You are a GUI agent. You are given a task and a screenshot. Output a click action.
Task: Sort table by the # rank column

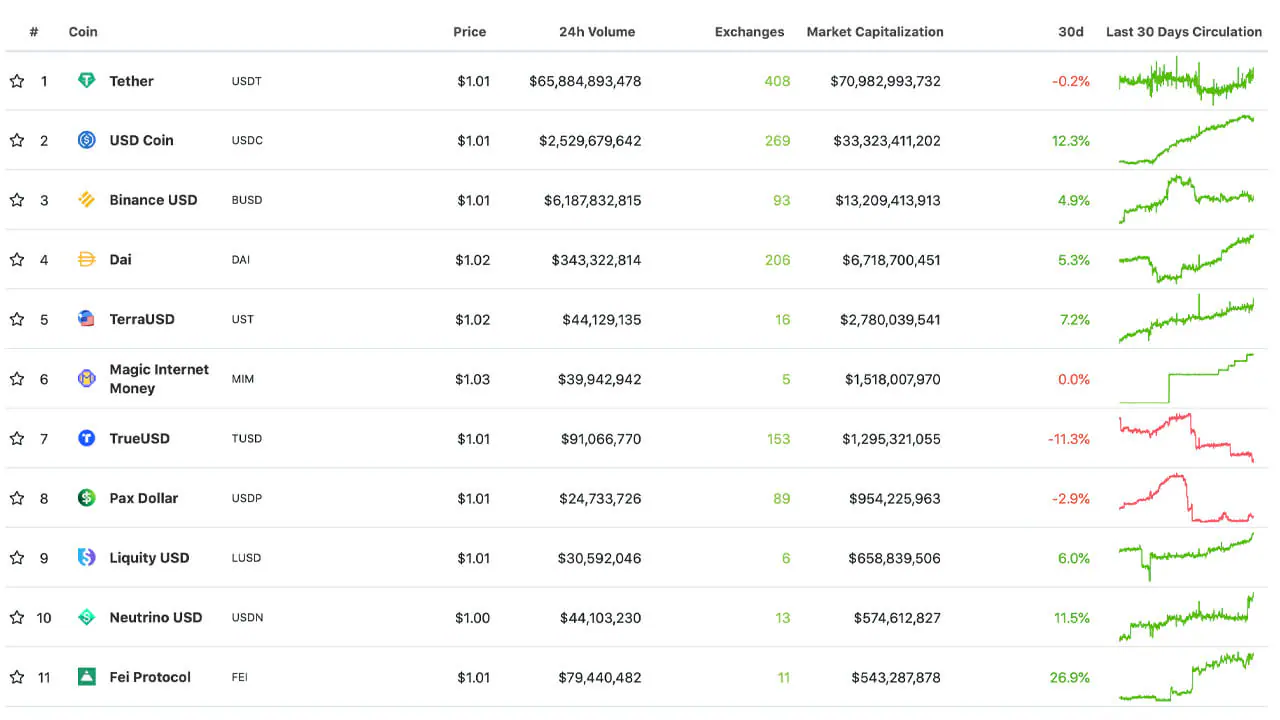pyautogui.click(x=34, y=32)
